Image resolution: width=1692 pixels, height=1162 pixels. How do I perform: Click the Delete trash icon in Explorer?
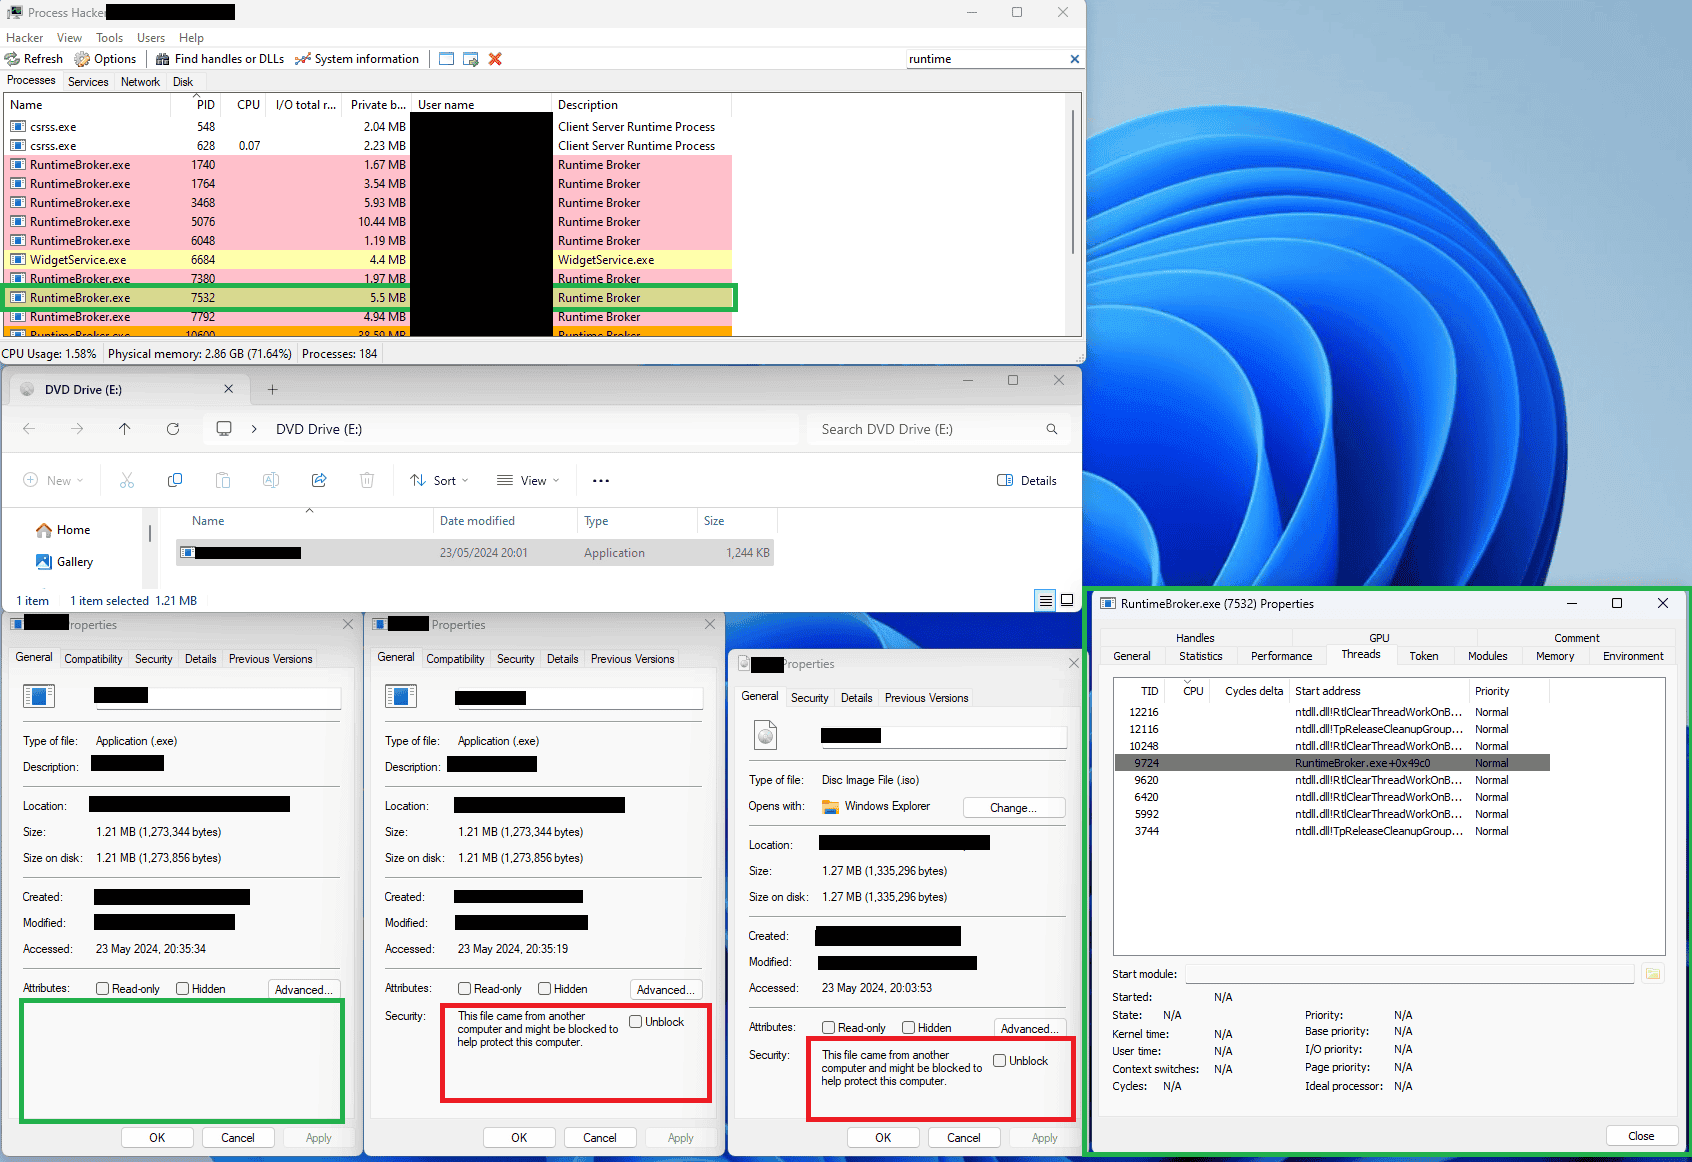point(367,481)
